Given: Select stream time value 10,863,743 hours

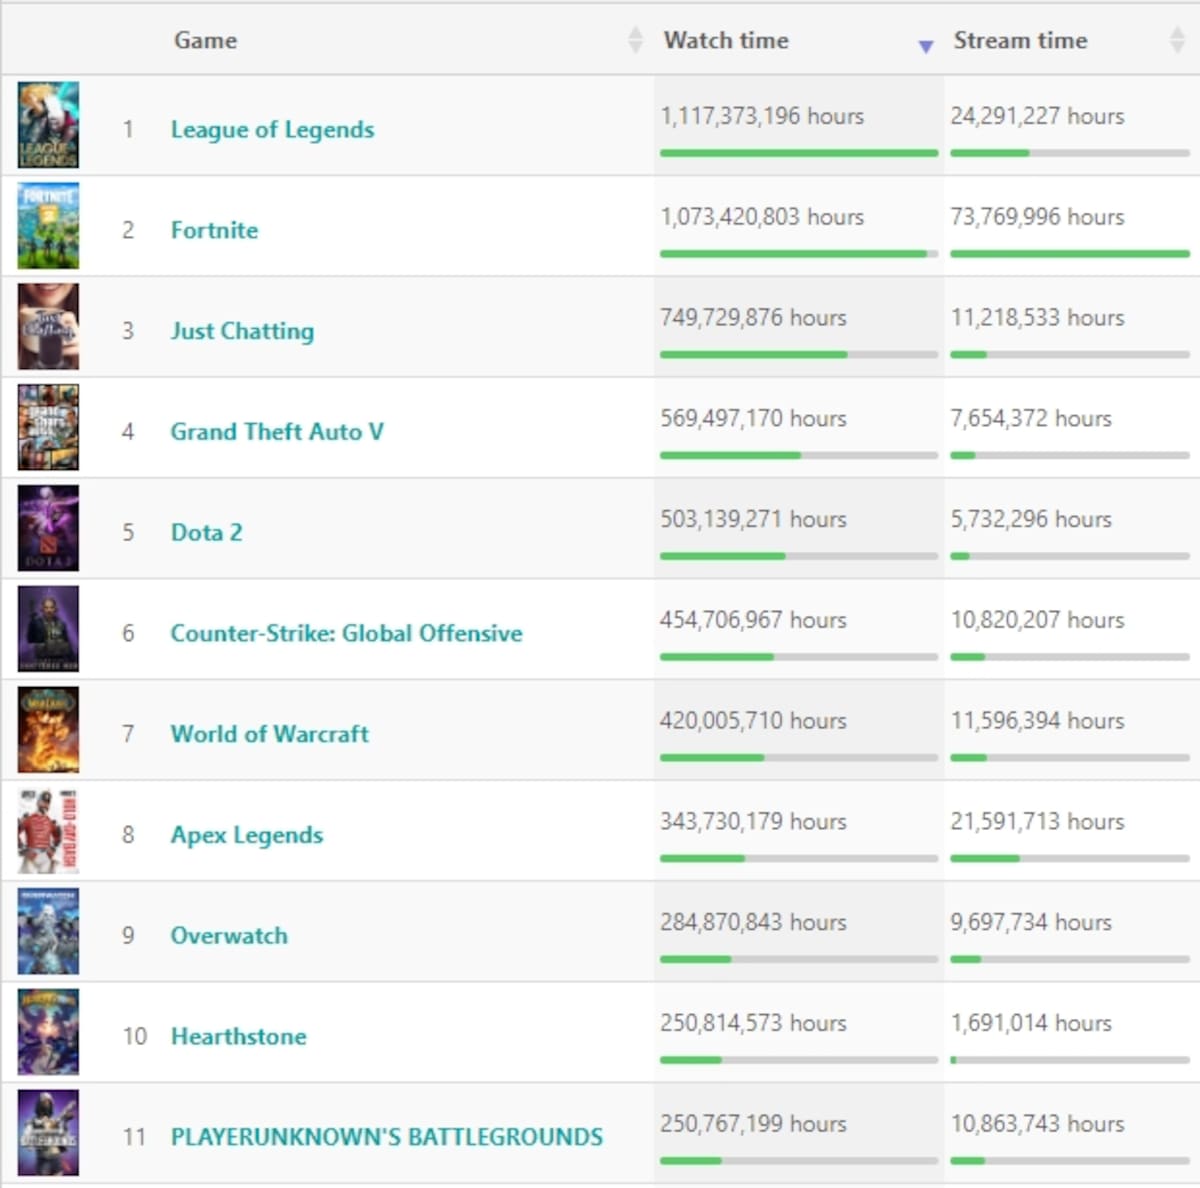Looking at the screenshot, I should tap(1037, 1124).
